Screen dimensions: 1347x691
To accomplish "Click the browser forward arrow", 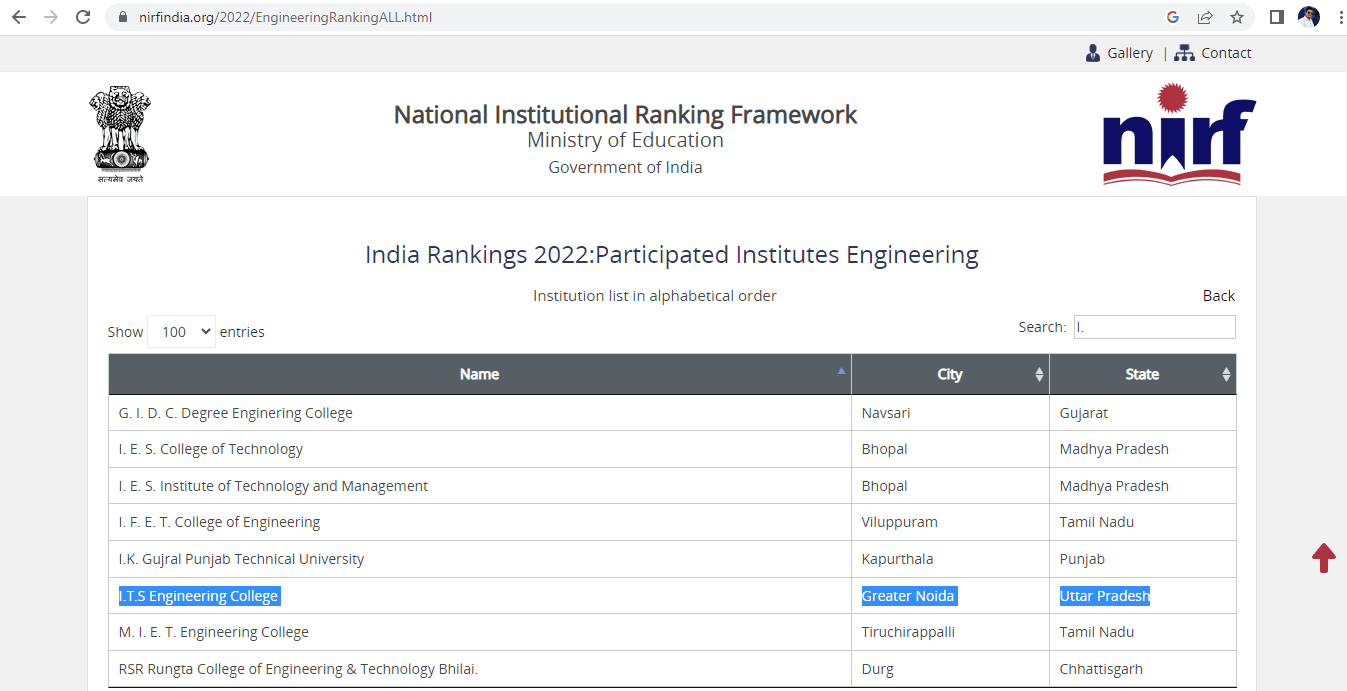I will [51, 17].
